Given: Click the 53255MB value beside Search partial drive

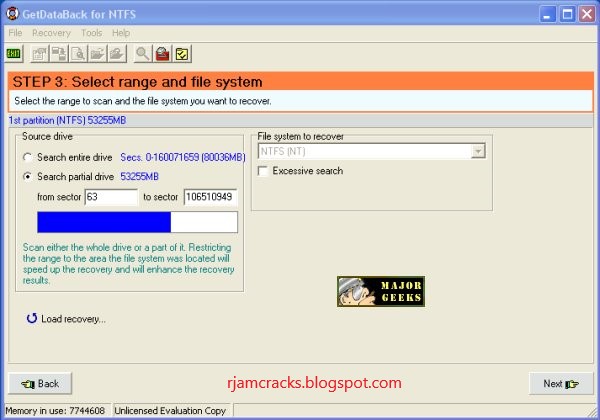Looking at the screenshot, I should click(139, 176).
